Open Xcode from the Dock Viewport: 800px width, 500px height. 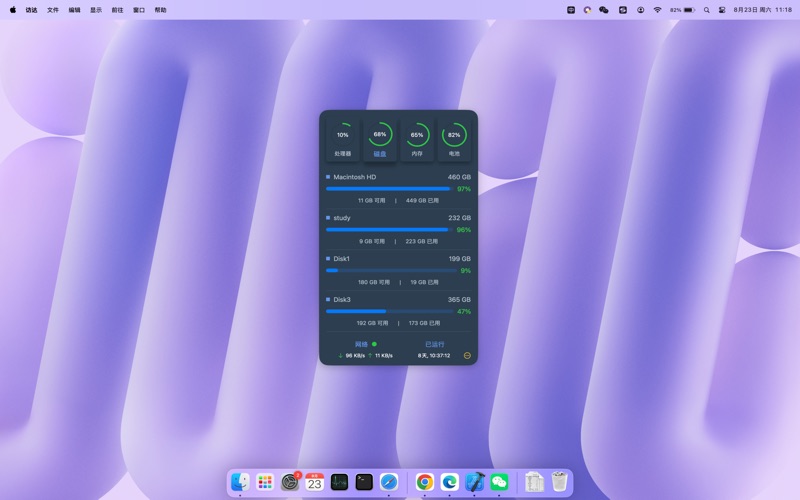tap(474, 482)
